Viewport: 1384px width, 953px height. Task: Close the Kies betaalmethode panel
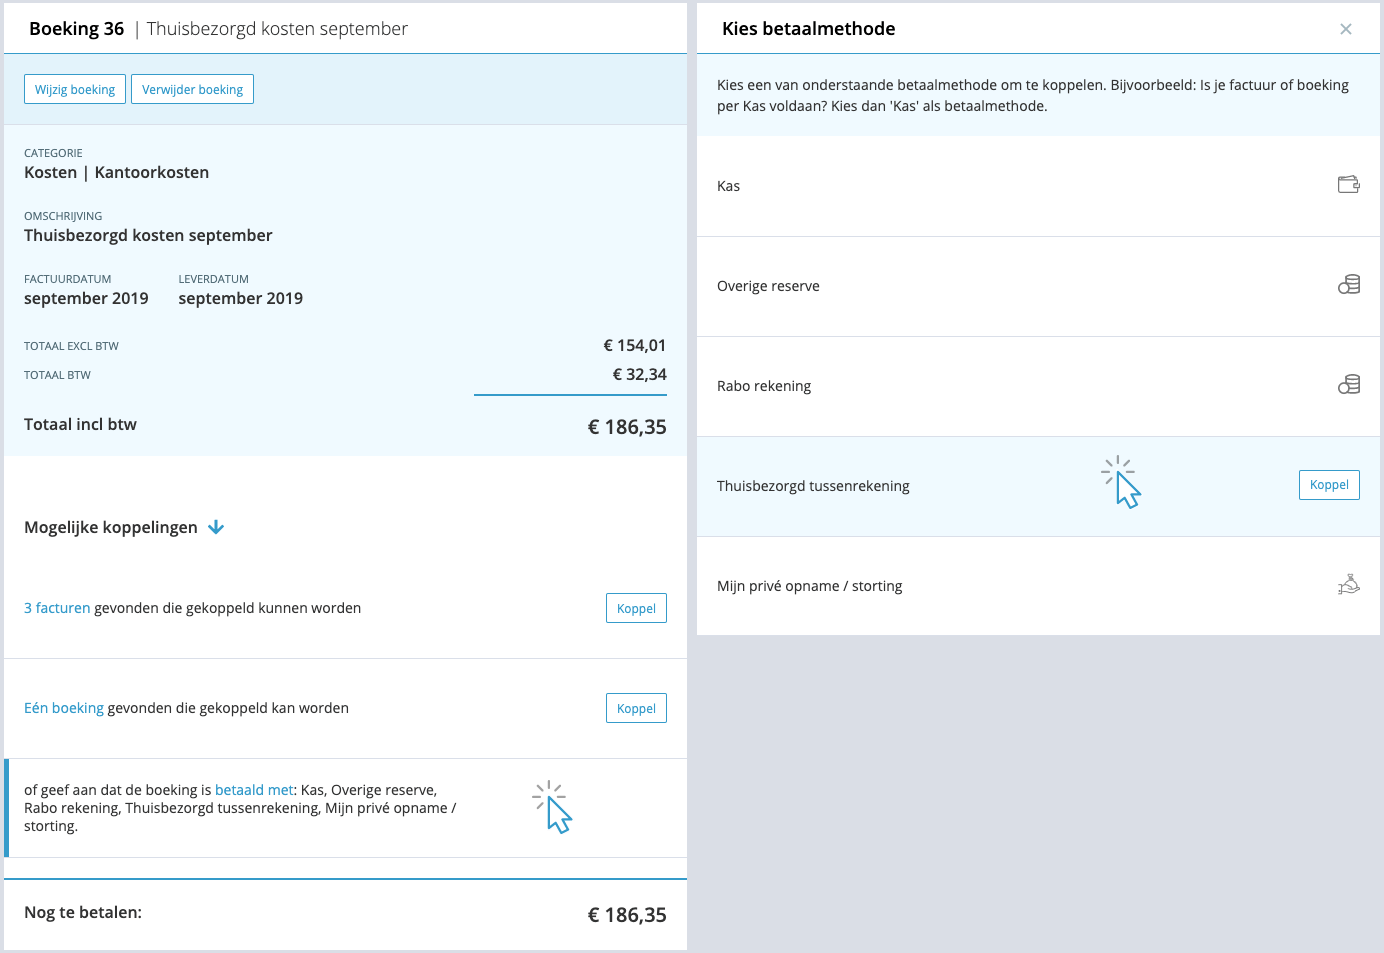1346,29
